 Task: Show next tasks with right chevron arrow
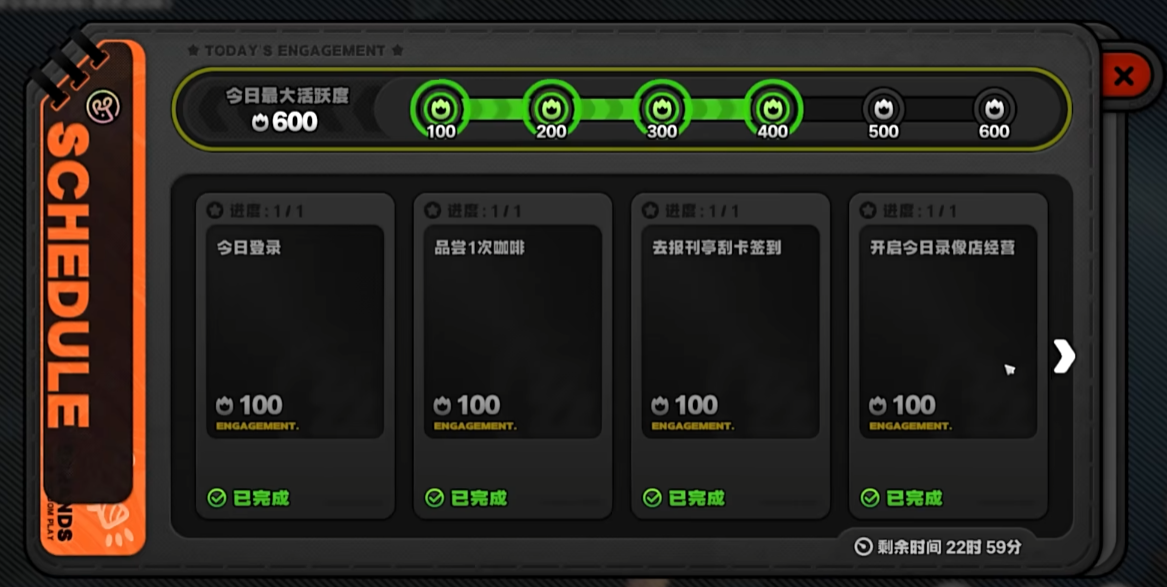[1064, 357]
